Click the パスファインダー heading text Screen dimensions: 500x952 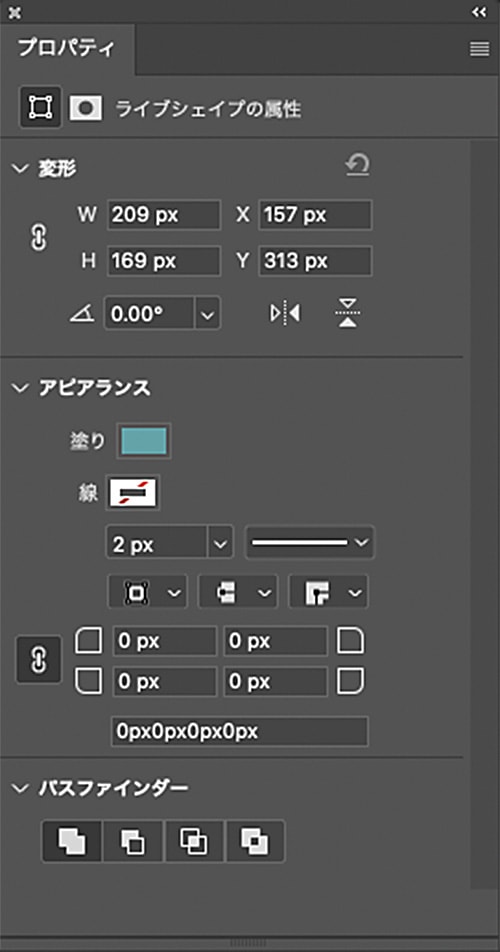(x=113, y=789)
